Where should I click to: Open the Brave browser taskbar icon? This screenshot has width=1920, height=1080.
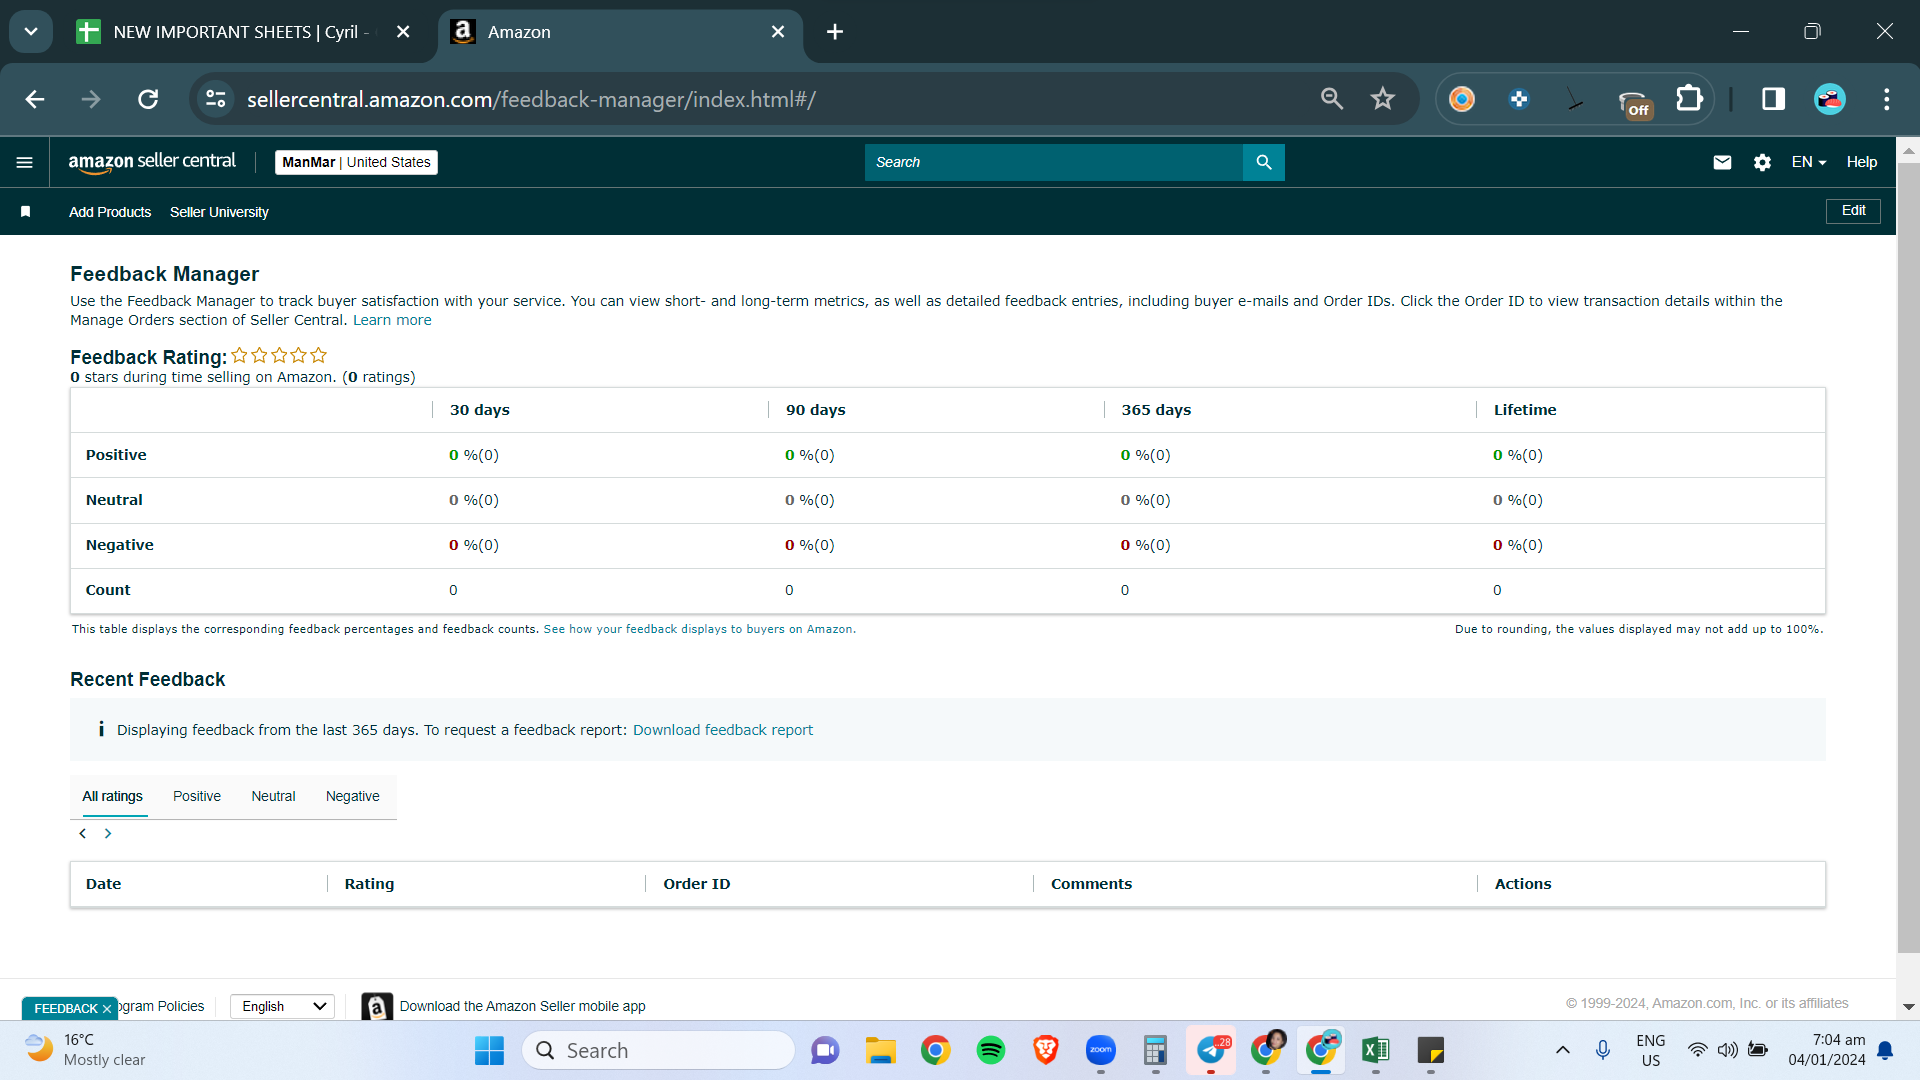coord(1045,1050)
